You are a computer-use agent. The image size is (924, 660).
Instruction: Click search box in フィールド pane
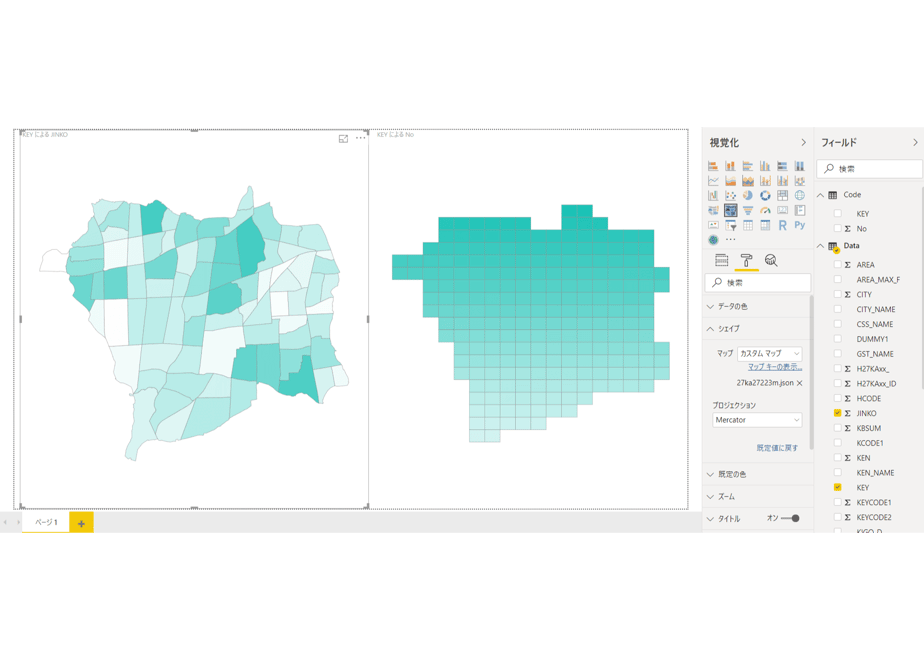[x=870, y=169]
